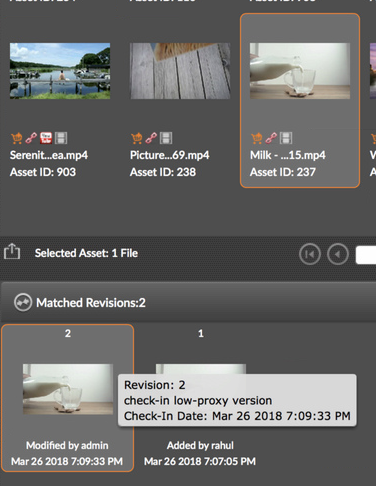Screen dimensions: 376x486
Task: Click file name Picture...69.mp4
Action: click(170, 155)
